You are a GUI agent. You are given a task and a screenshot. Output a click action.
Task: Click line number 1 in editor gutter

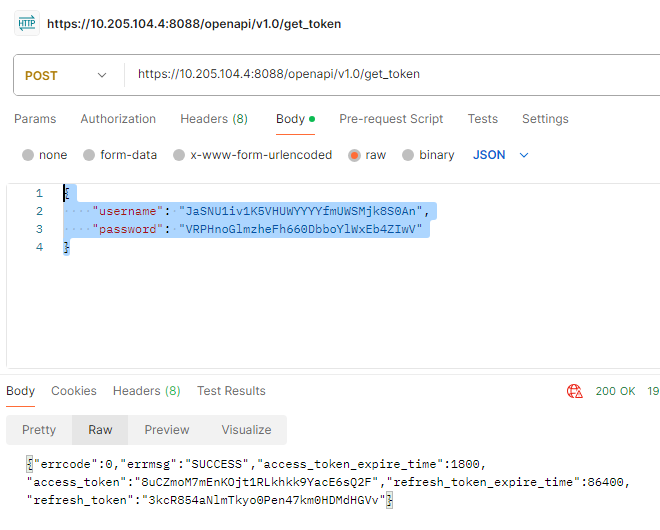39,193
